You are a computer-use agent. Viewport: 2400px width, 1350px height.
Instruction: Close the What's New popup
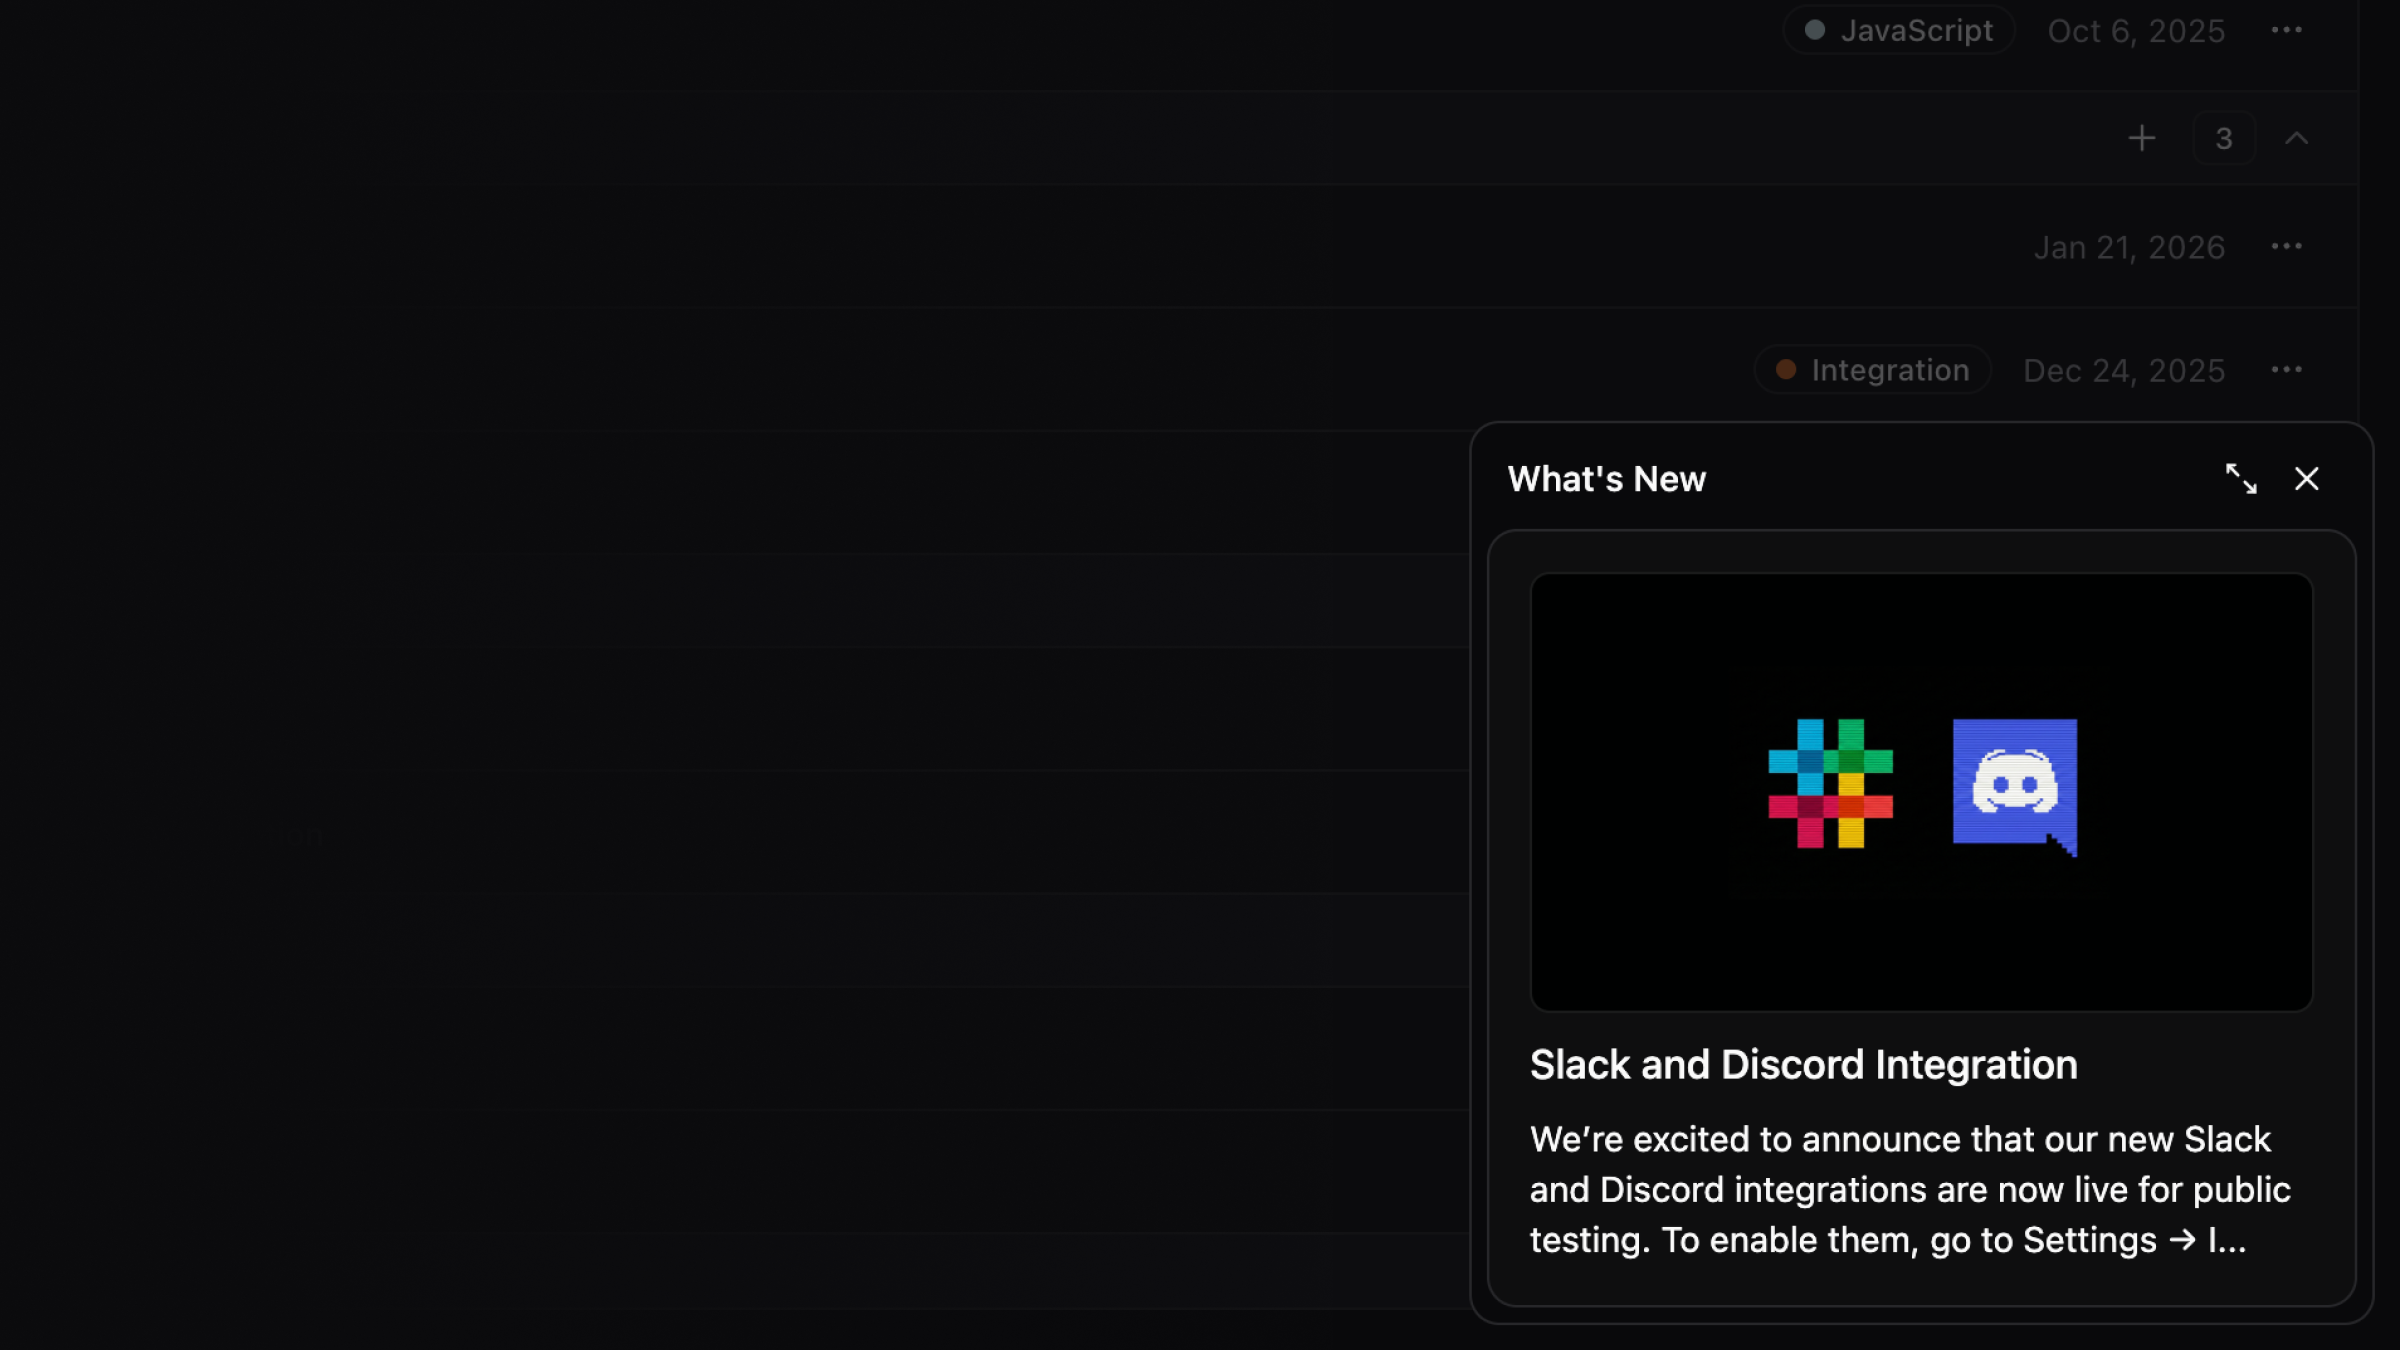click(2306, 479)
